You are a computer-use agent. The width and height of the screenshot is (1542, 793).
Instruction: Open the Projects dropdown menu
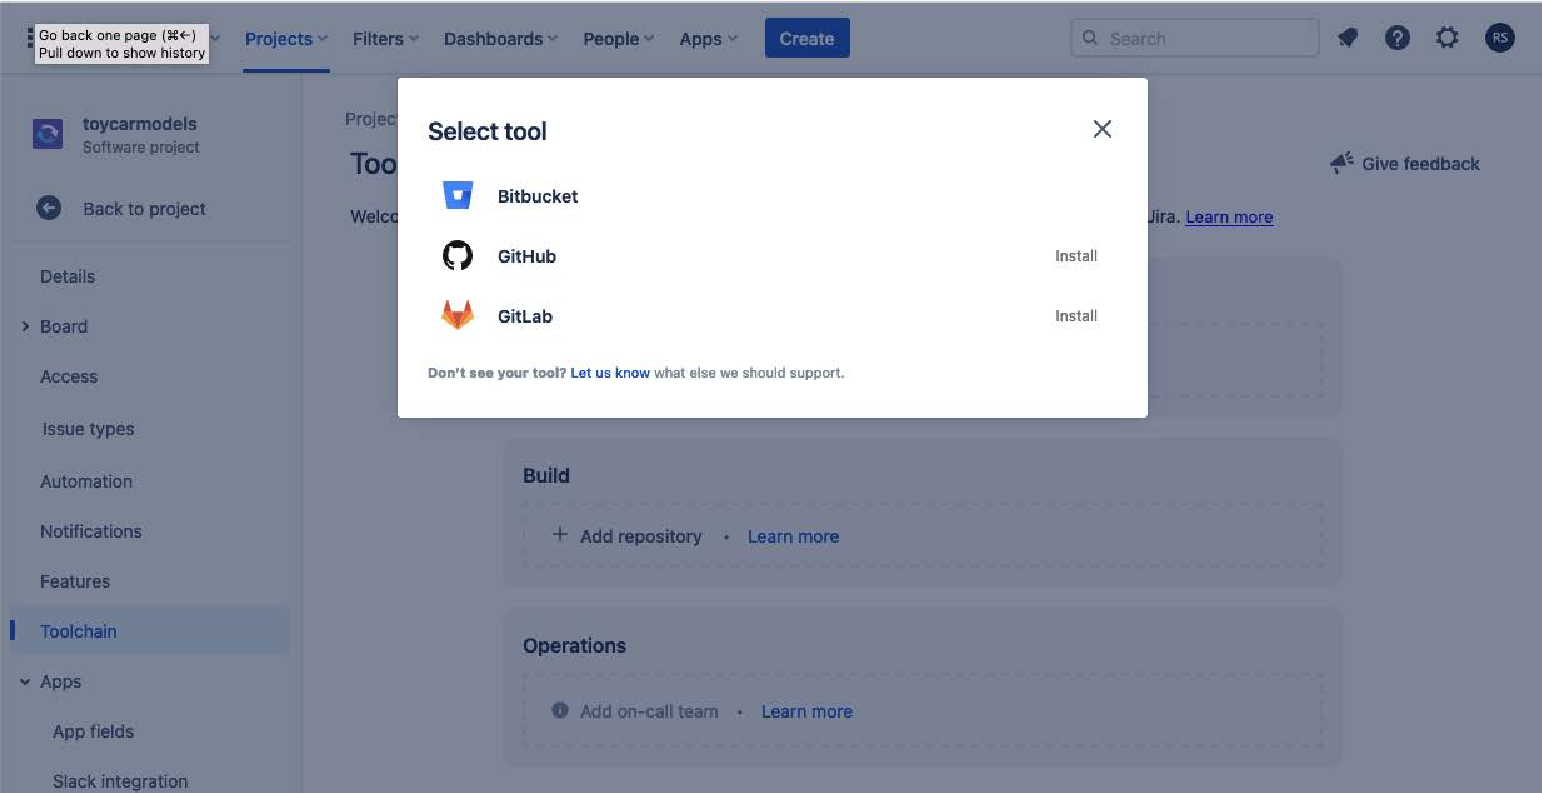(x=286, y=39)
